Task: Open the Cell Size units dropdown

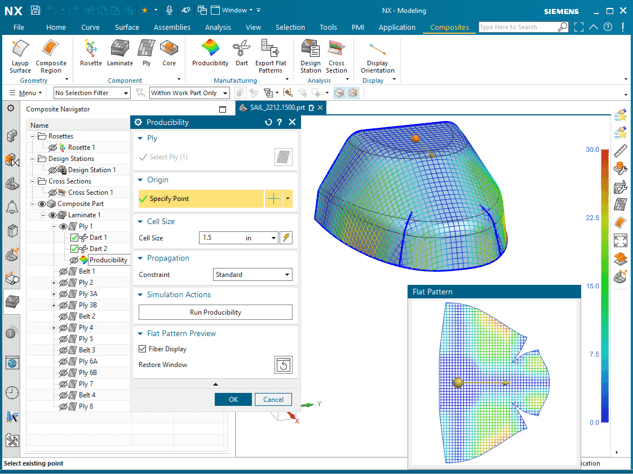Action: [x=273, y=238]
